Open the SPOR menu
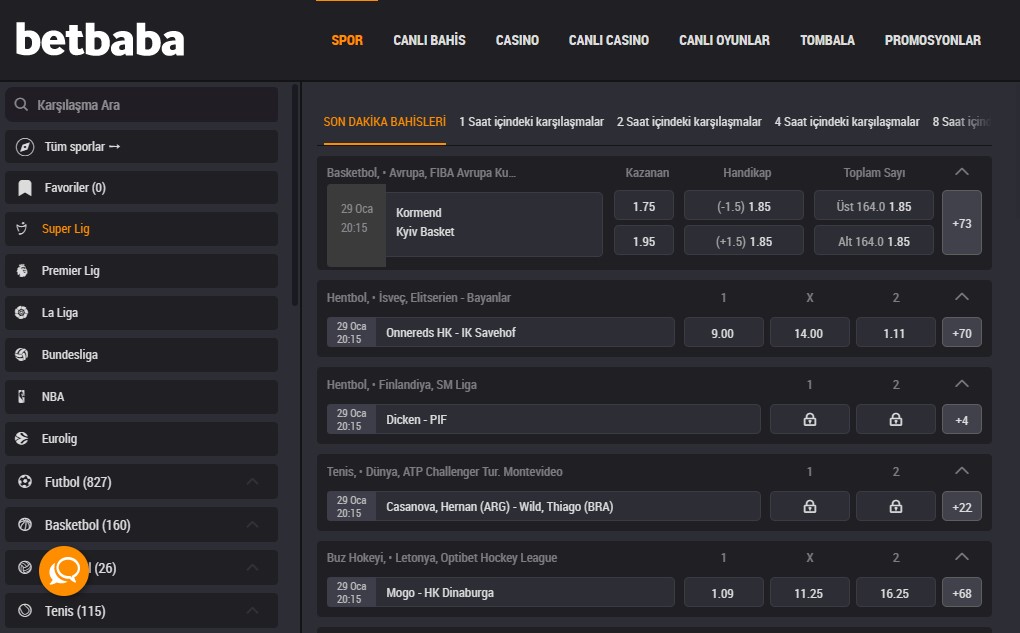This screenshot has width=1020, height=633. (347, 40)
